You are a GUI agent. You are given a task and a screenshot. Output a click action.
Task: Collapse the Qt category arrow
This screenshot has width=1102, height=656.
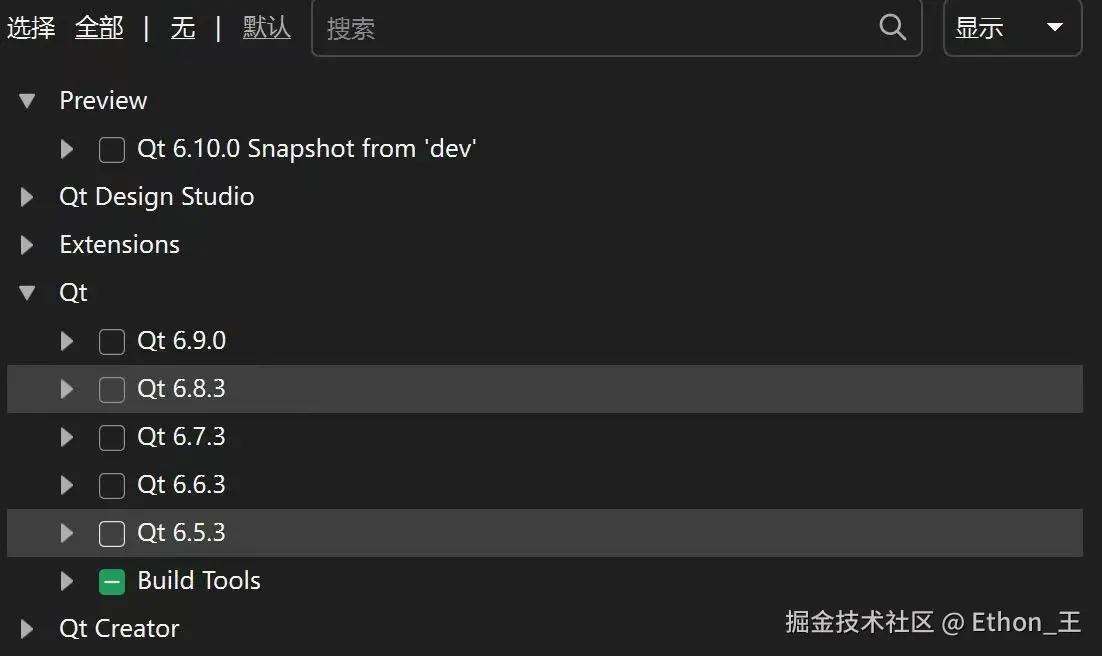[x=27, y=292]
